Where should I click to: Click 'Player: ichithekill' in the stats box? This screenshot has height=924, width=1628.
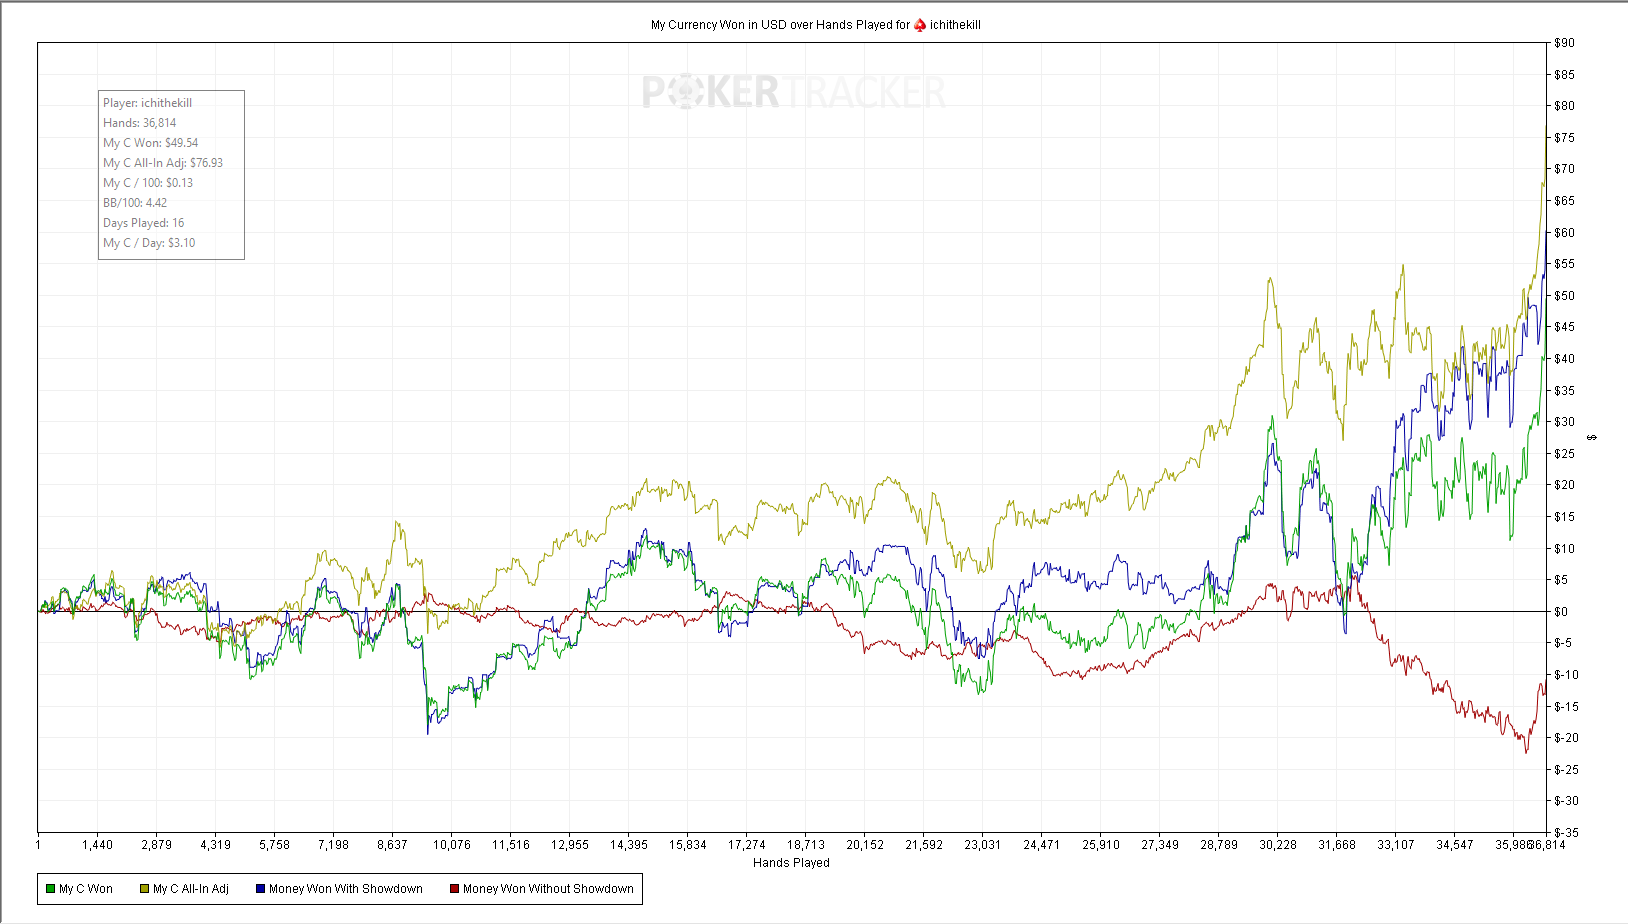pyautogui.click(x=147, y=103)
